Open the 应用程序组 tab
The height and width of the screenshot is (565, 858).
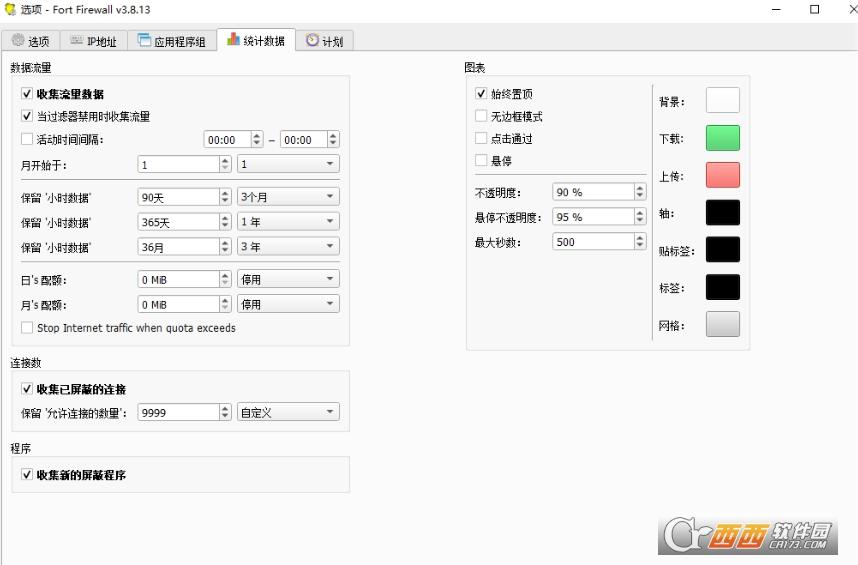click(172, 40)
